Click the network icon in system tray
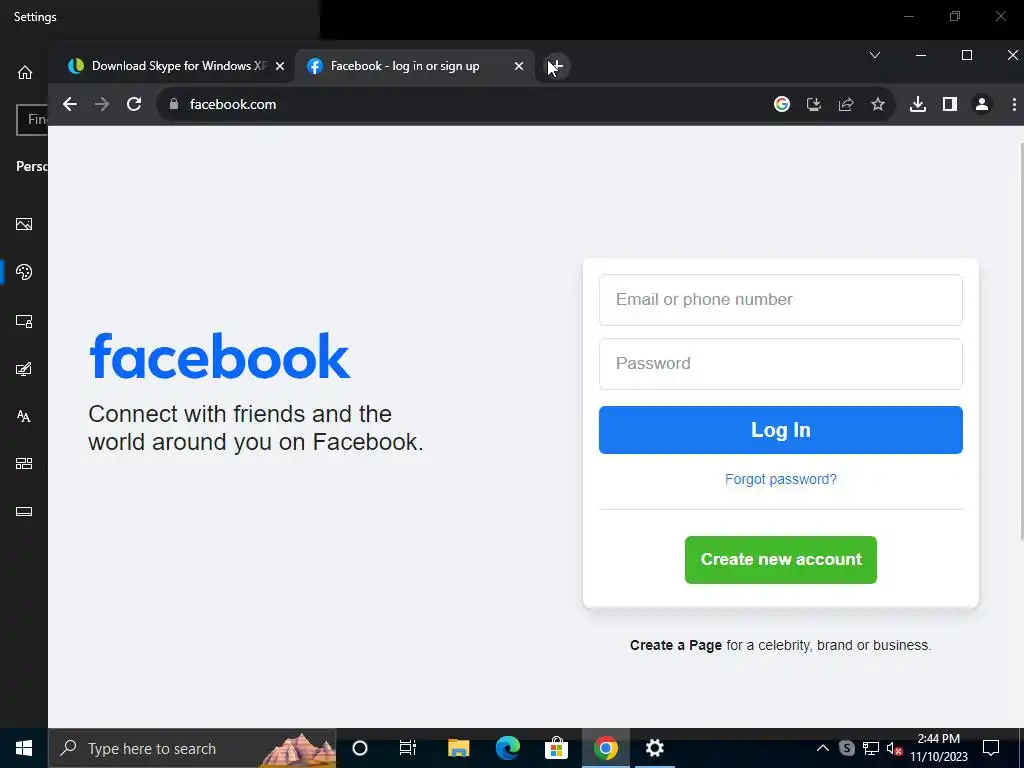1024x768 pixels. (x=871, y=748)
